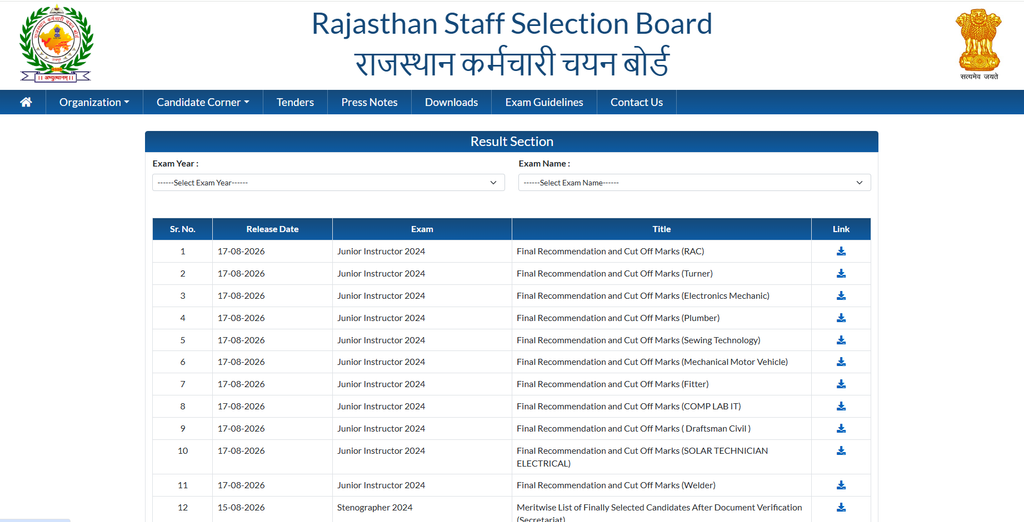Screen dimensions: 1024x522
Task: Download the Sewing Technology result file
Action: (x=841, y=340)
